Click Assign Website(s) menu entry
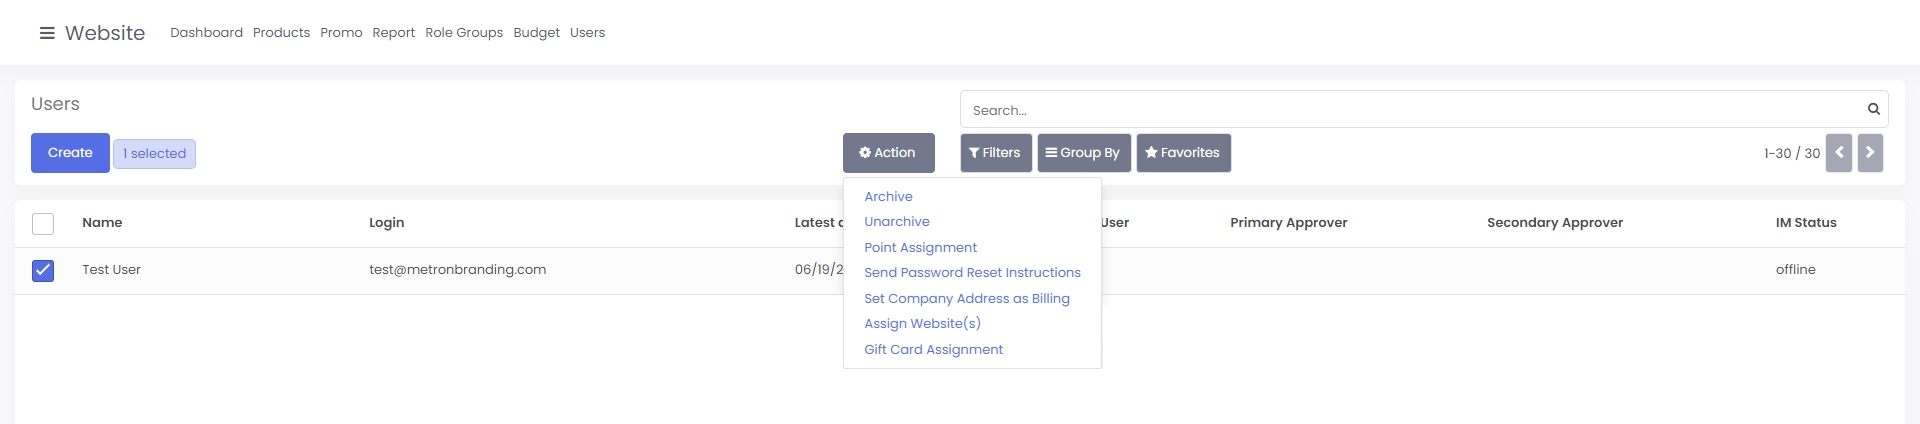This screenshot has width=1920, height=424. coord(922,324)
